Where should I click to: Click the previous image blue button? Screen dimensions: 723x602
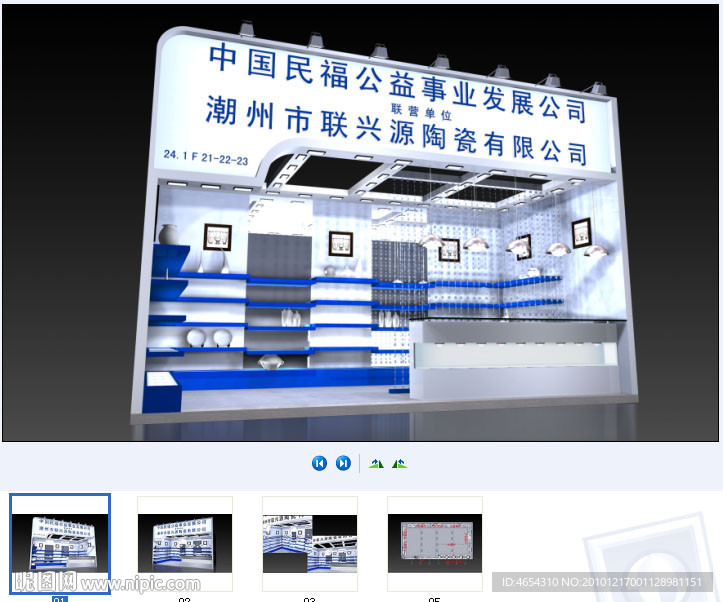point(319,463)
